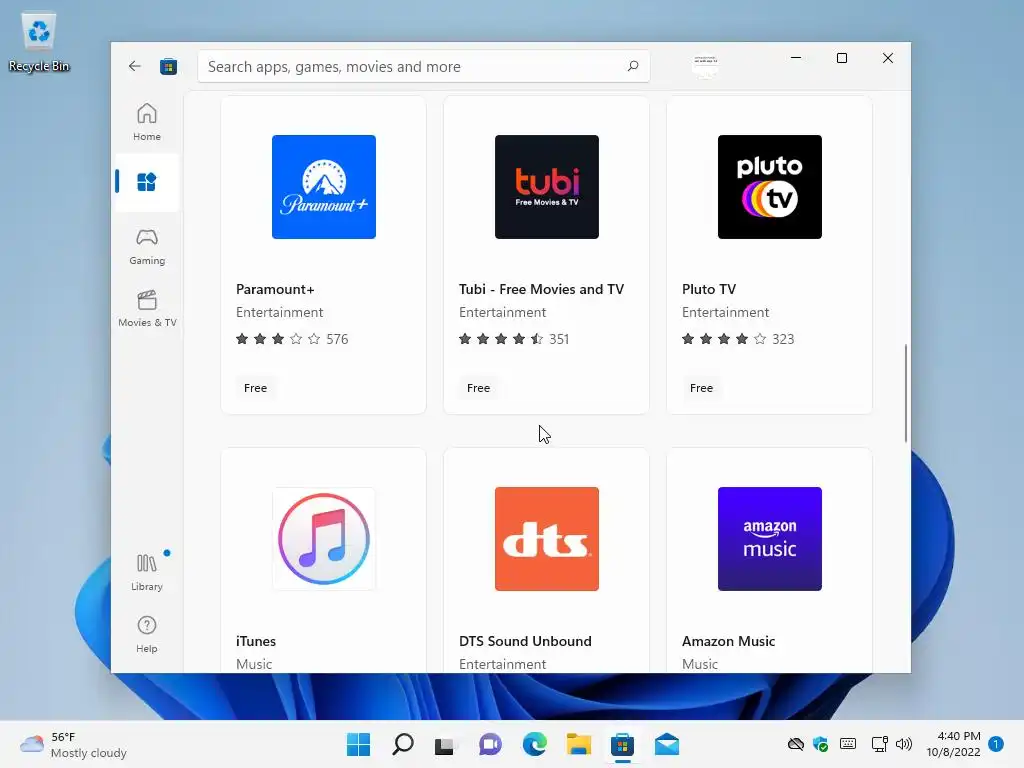Click Microsoft Store taskbar icon

622,744
